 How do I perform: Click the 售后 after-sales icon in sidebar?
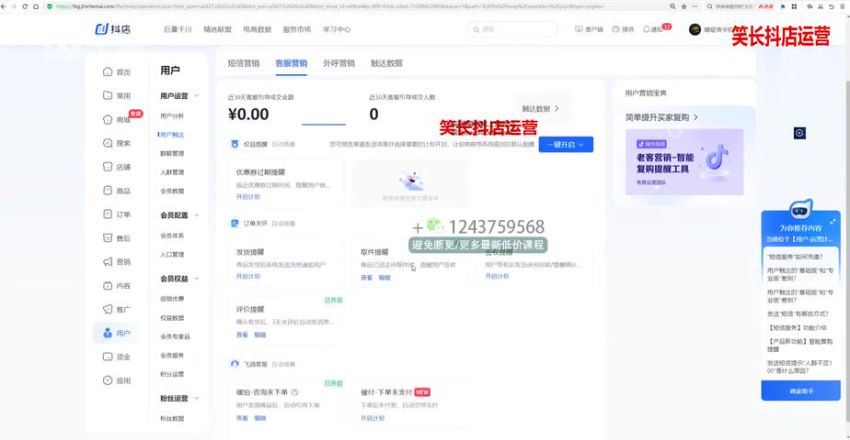pos(107,238)
